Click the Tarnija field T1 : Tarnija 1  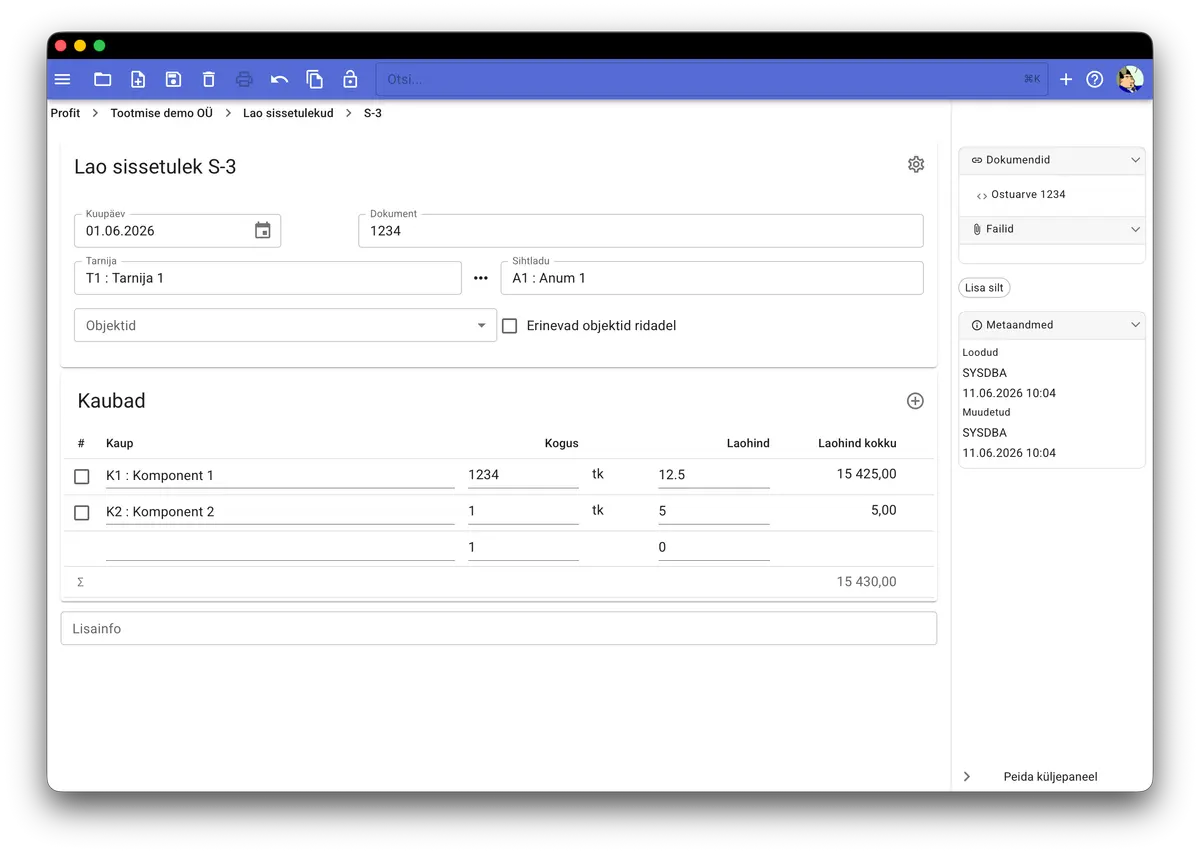click(268, 278)
